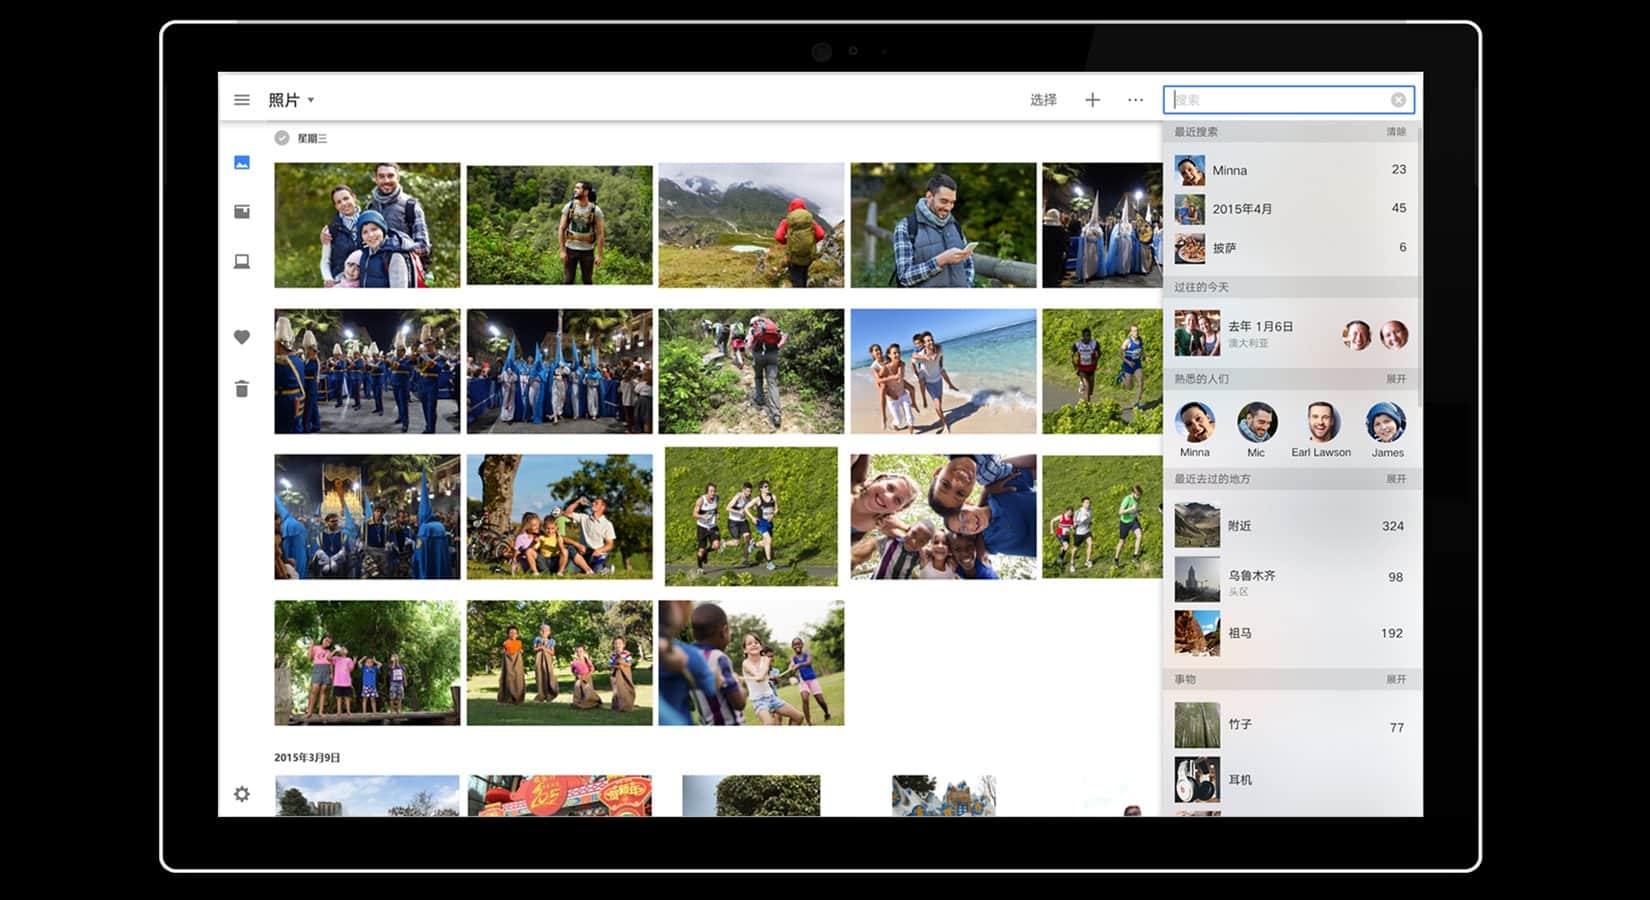Screen dimensions: 1650x900
Task: Click 清除 to clear recent searches
Action: [x=1396, y=132]
